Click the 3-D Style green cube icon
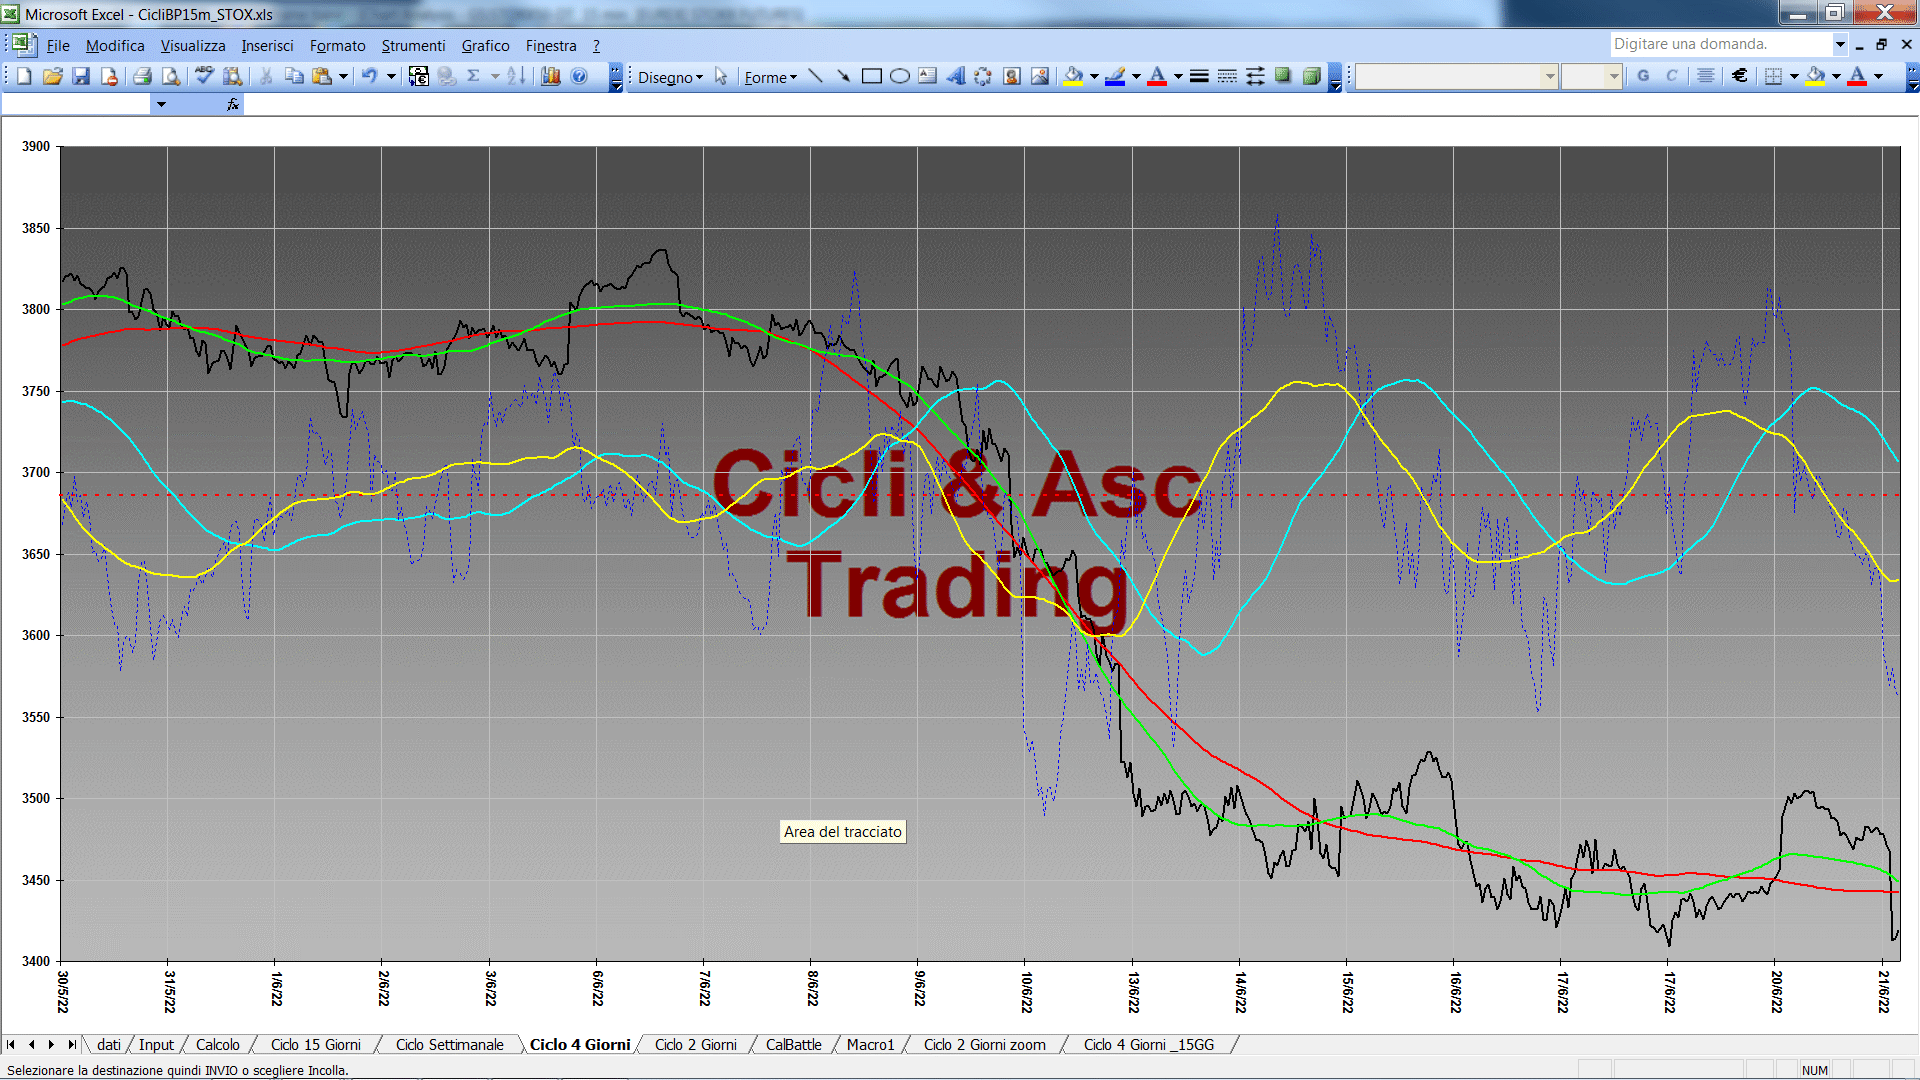1920x1080 pixels. tap(1311, 76)
